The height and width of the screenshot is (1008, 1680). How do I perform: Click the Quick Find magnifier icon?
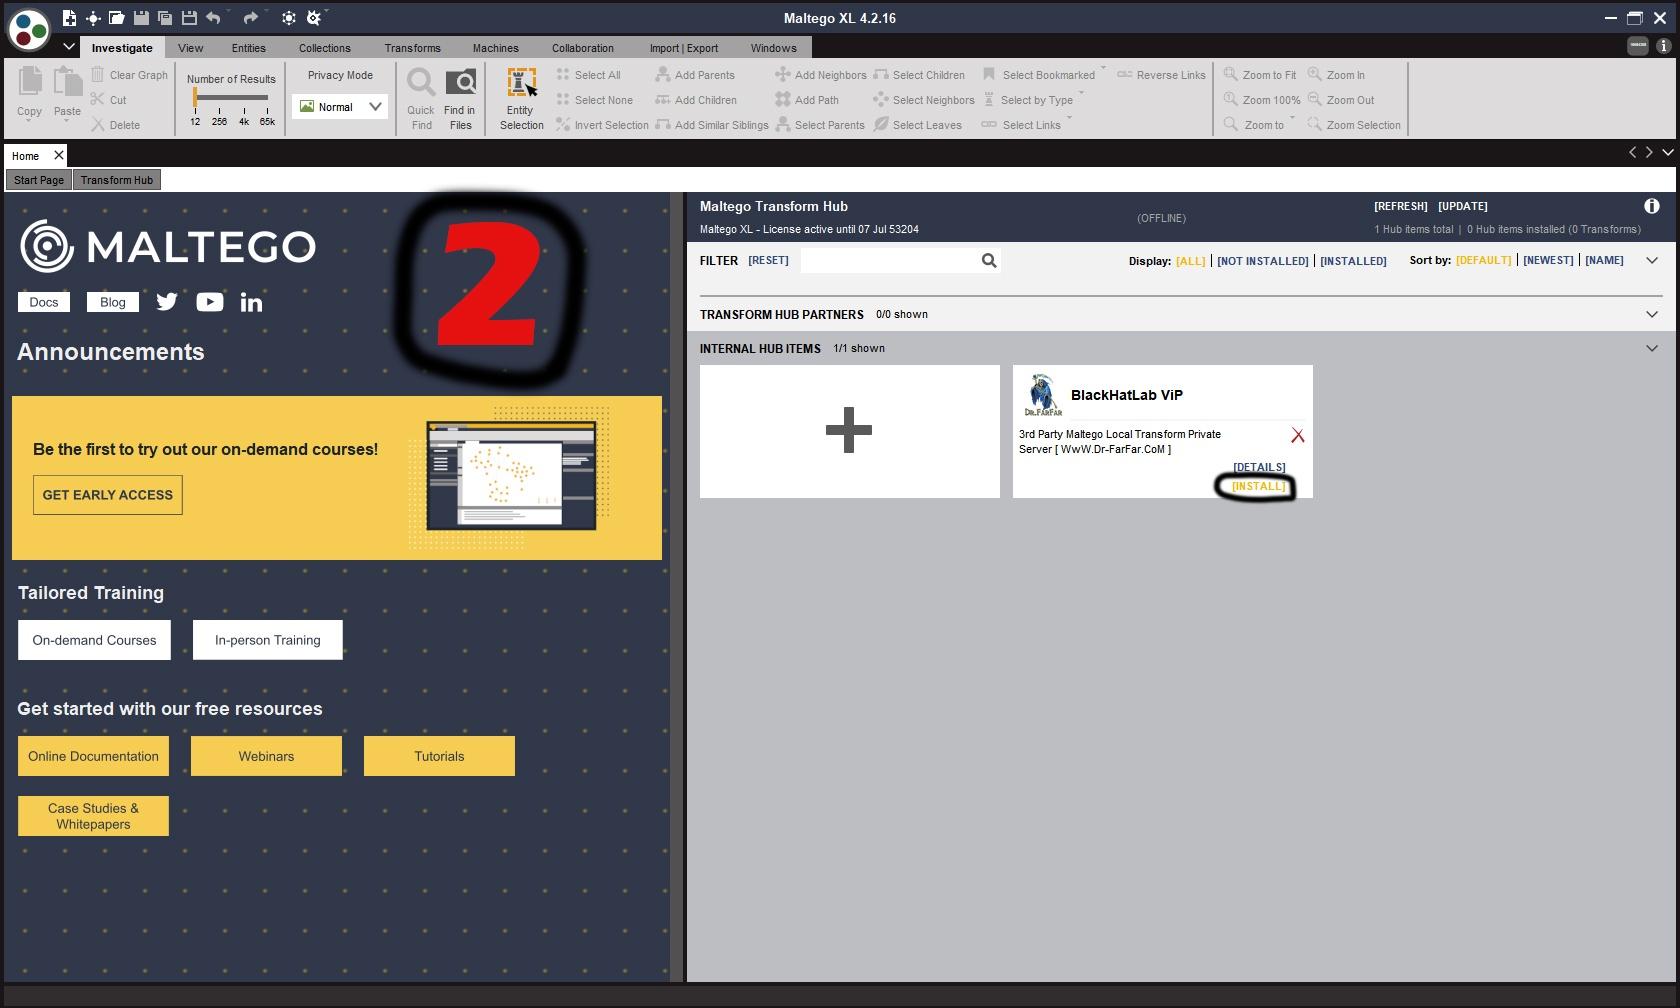point(421,82)
